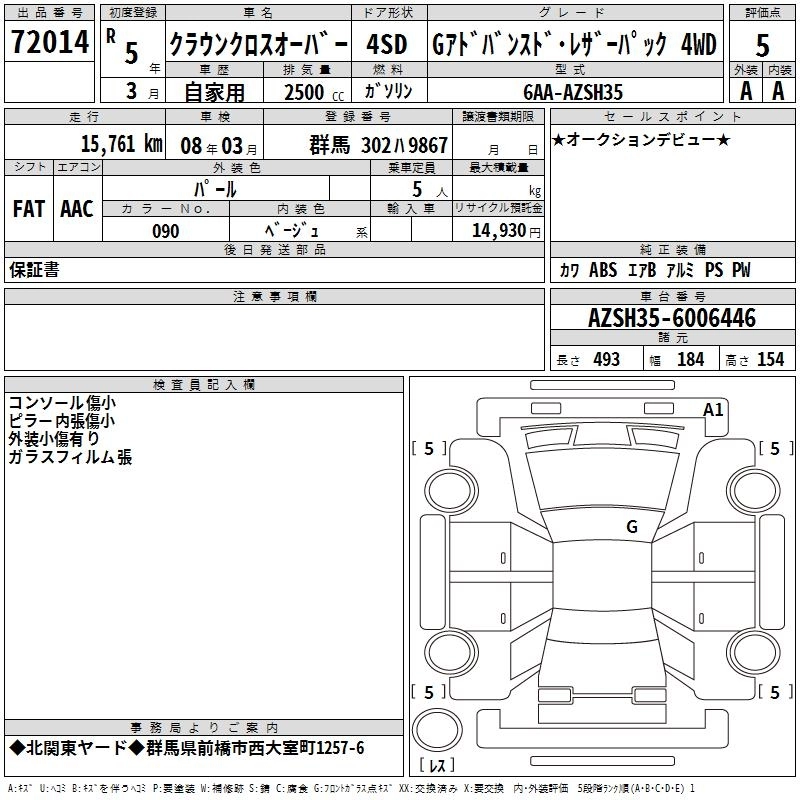Select registration number 群馬 302 ハ 9867
This screenshot has height=800, width=800.
(378, 145)
